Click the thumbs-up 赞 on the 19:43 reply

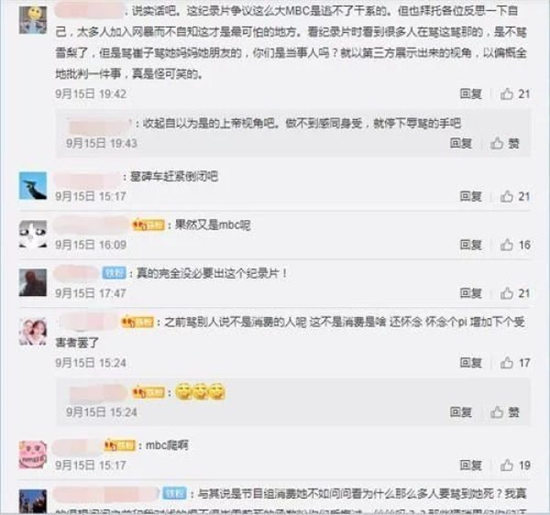pos(504,143)
